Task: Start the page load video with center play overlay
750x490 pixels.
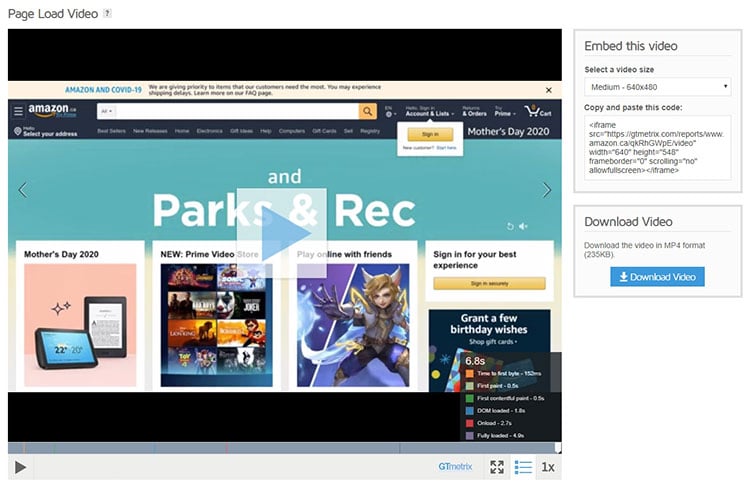Action: (x=282, y=233)
